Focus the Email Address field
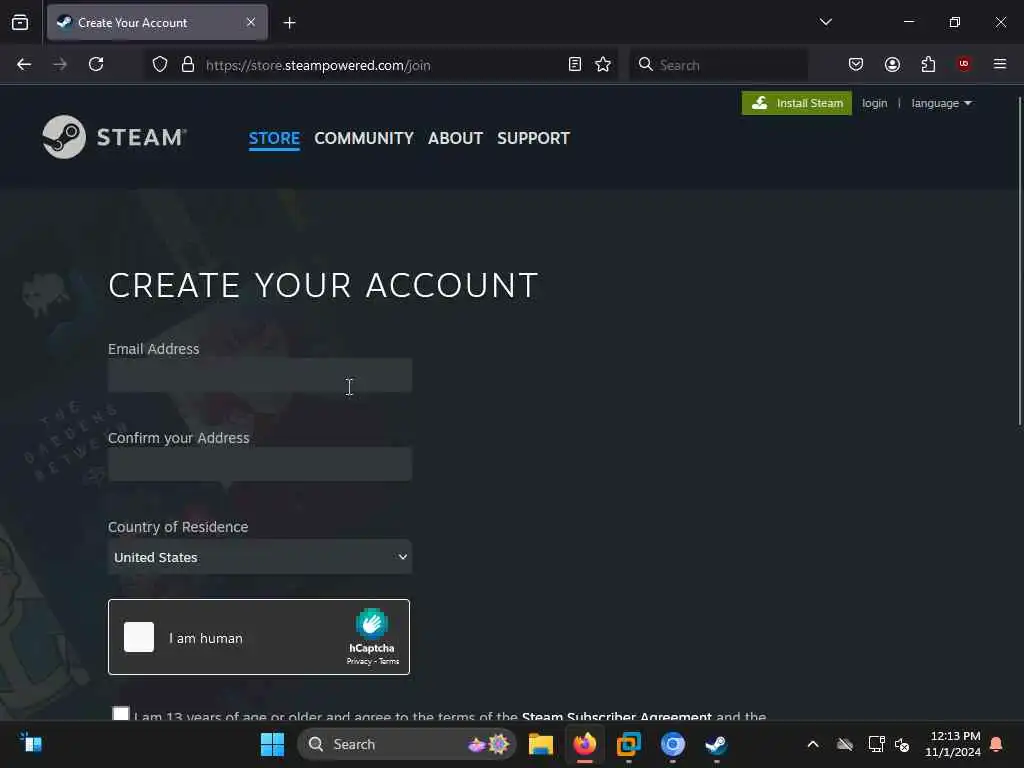The width and height of the screenshot is (1024, 768). pos(260,376)
